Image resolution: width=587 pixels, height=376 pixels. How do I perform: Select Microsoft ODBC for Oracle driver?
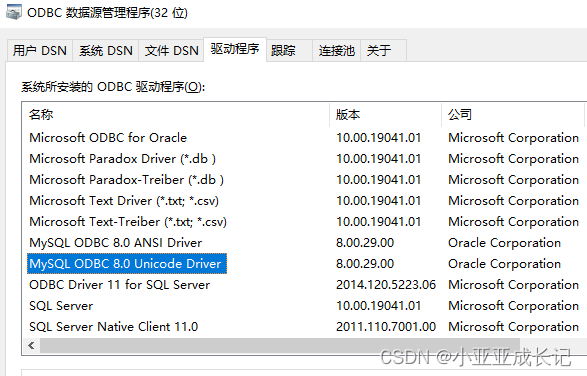point(108,138)
